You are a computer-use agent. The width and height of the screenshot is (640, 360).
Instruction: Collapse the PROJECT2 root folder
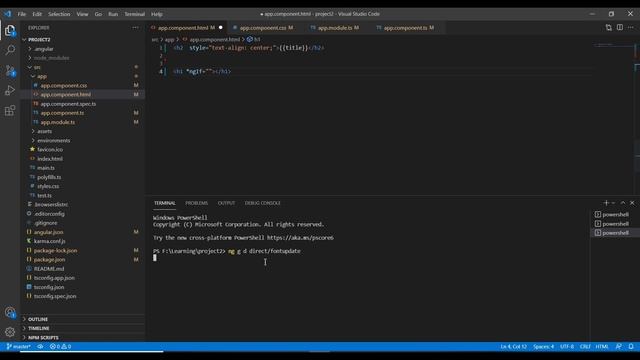[82, 40]
